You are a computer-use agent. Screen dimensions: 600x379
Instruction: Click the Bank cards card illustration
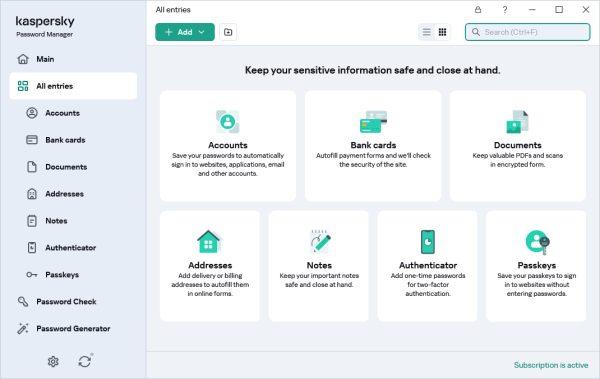(x=373, y=122)
